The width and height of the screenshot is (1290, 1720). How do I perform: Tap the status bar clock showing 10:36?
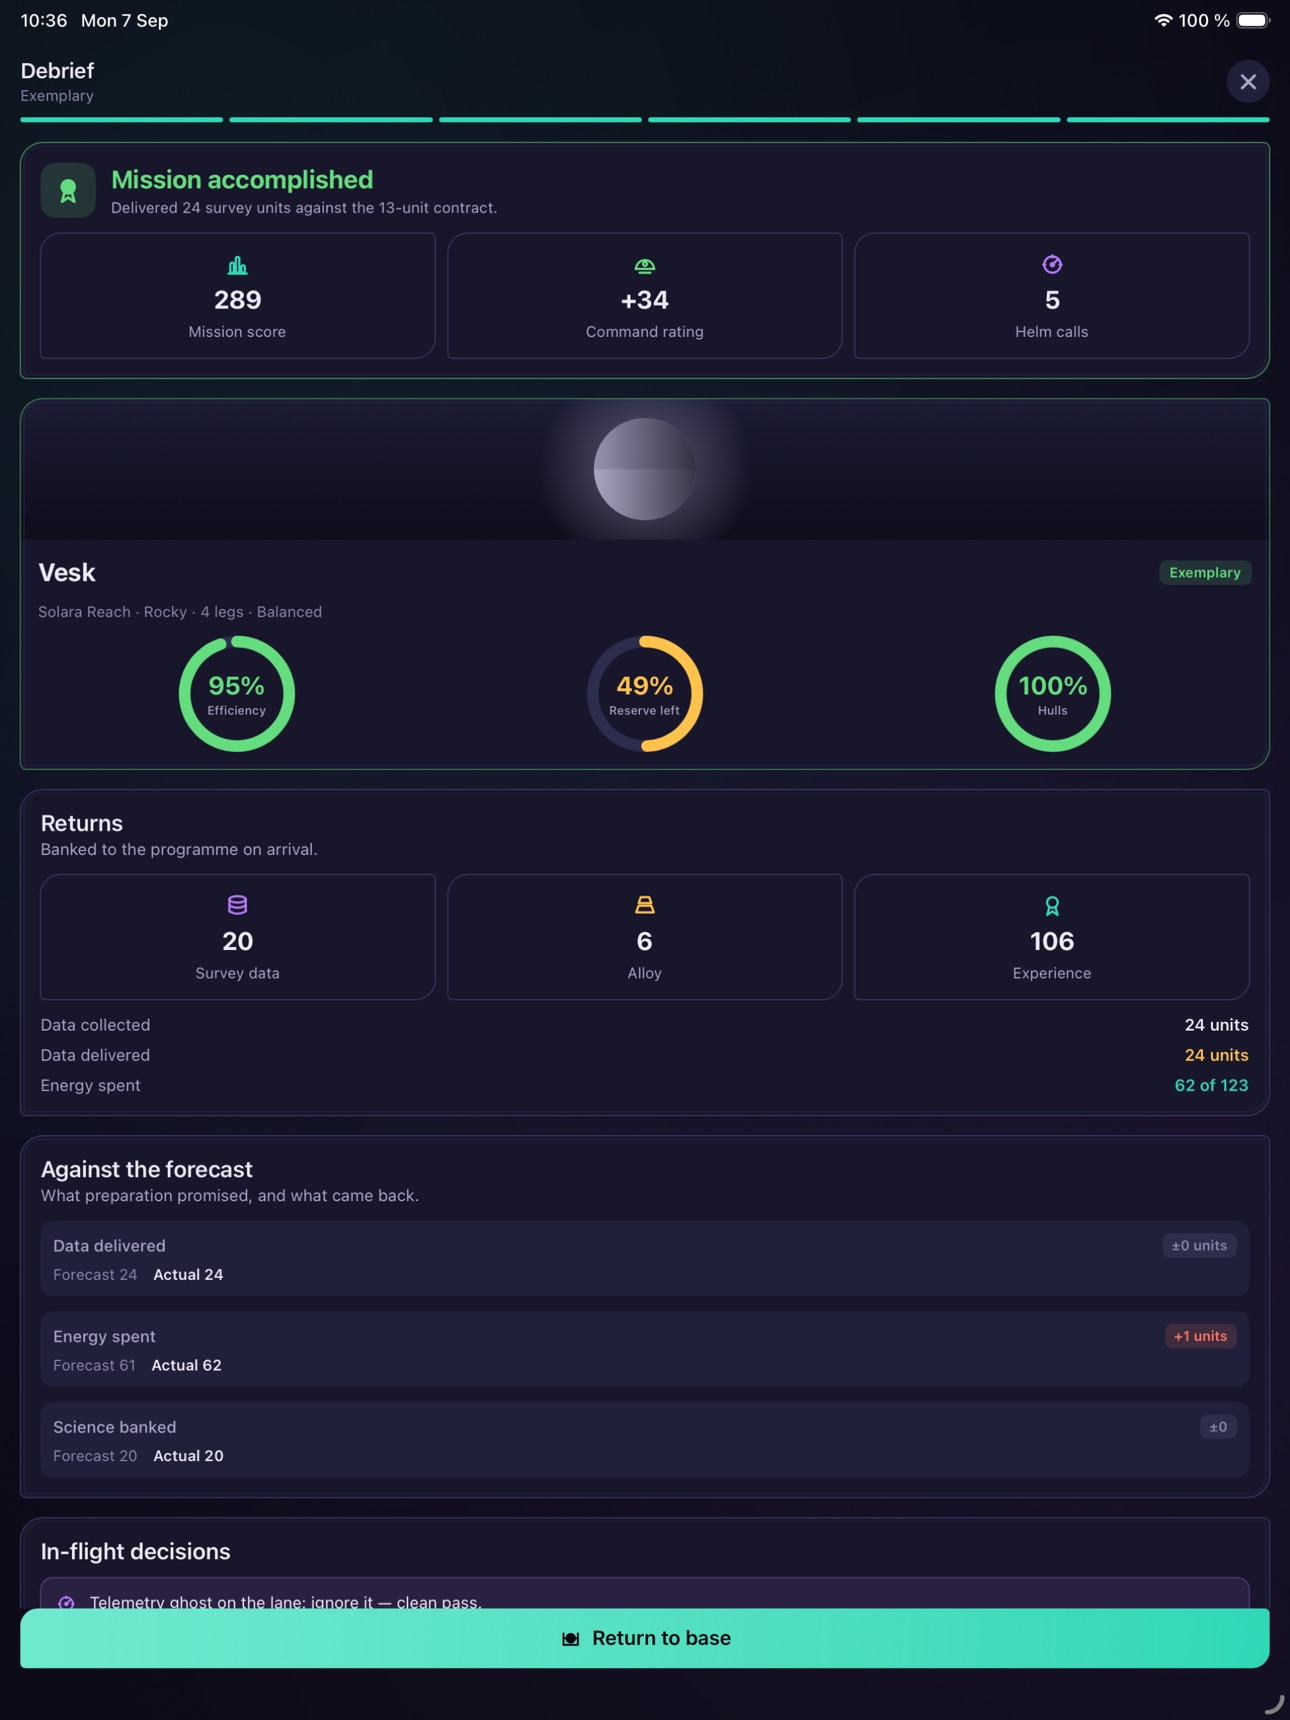[x=44, y=20]
